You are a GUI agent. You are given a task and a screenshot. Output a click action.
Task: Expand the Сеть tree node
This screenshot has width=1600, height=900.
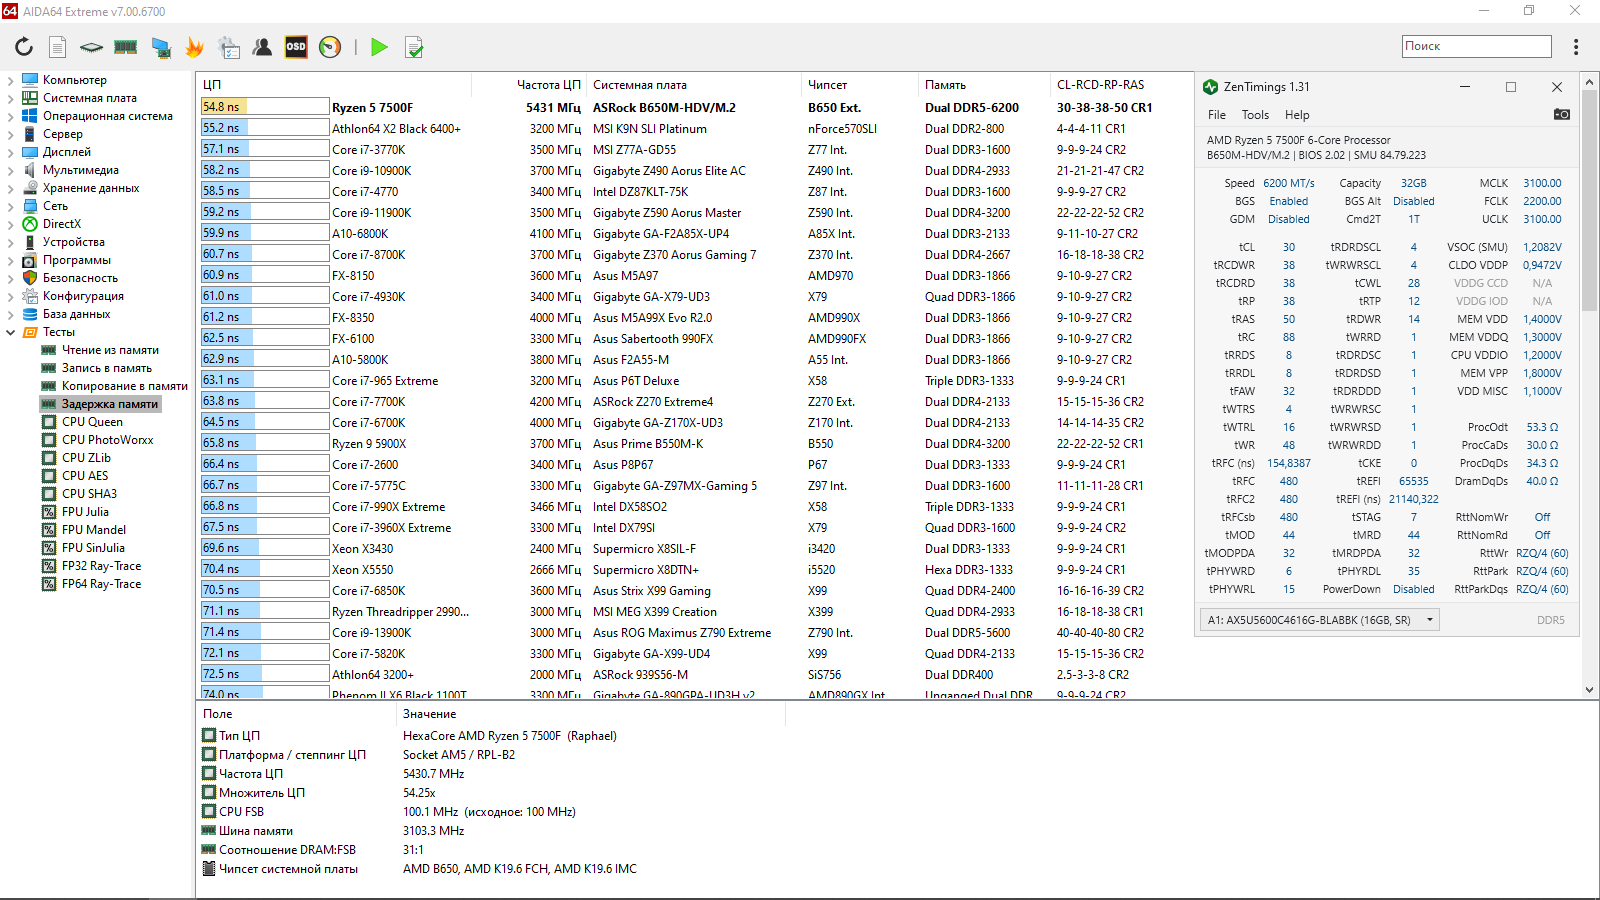[11, 206]
